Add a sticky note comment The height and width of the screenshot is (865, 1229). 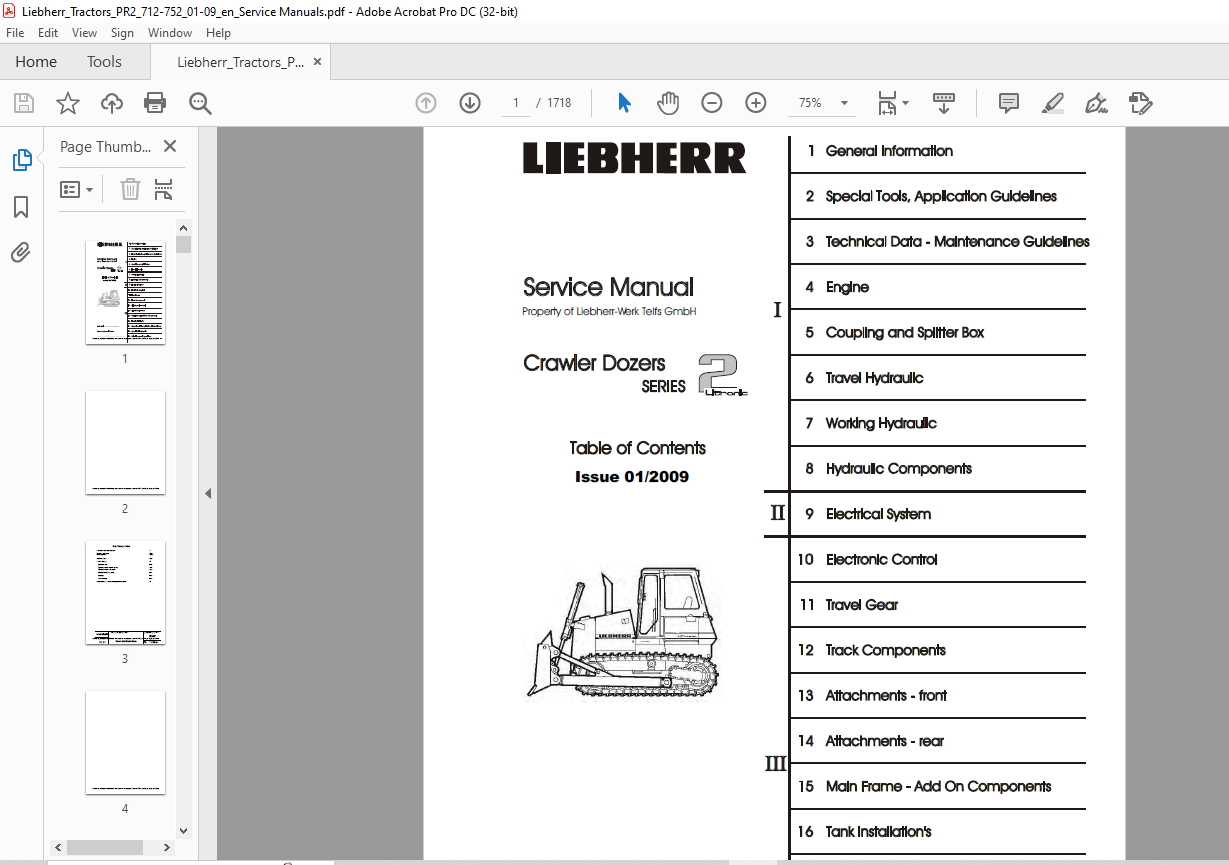(x=1009, y=103)
